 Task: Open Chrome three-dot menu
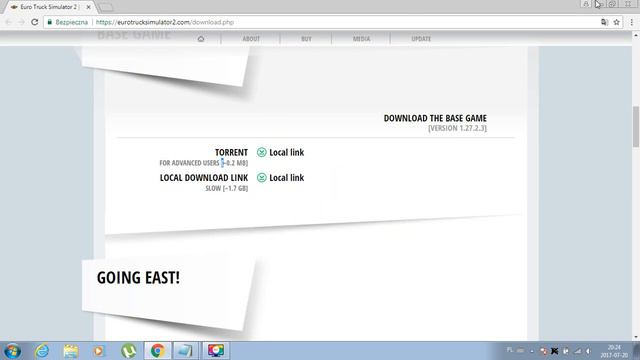tap(631, 22)
